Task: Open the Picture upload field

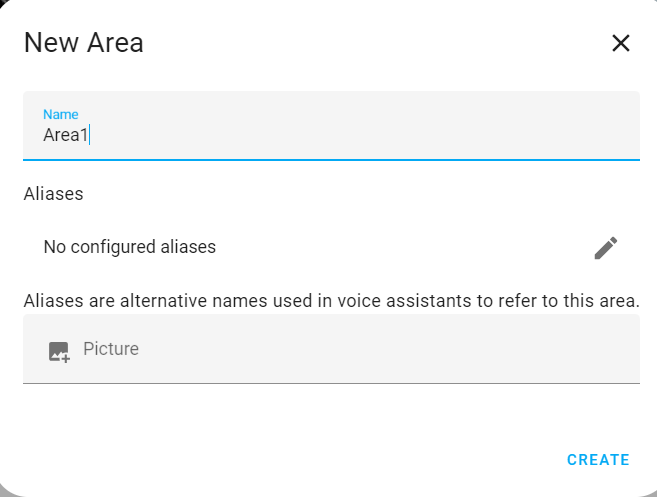Action: click(x=330, y=349)
